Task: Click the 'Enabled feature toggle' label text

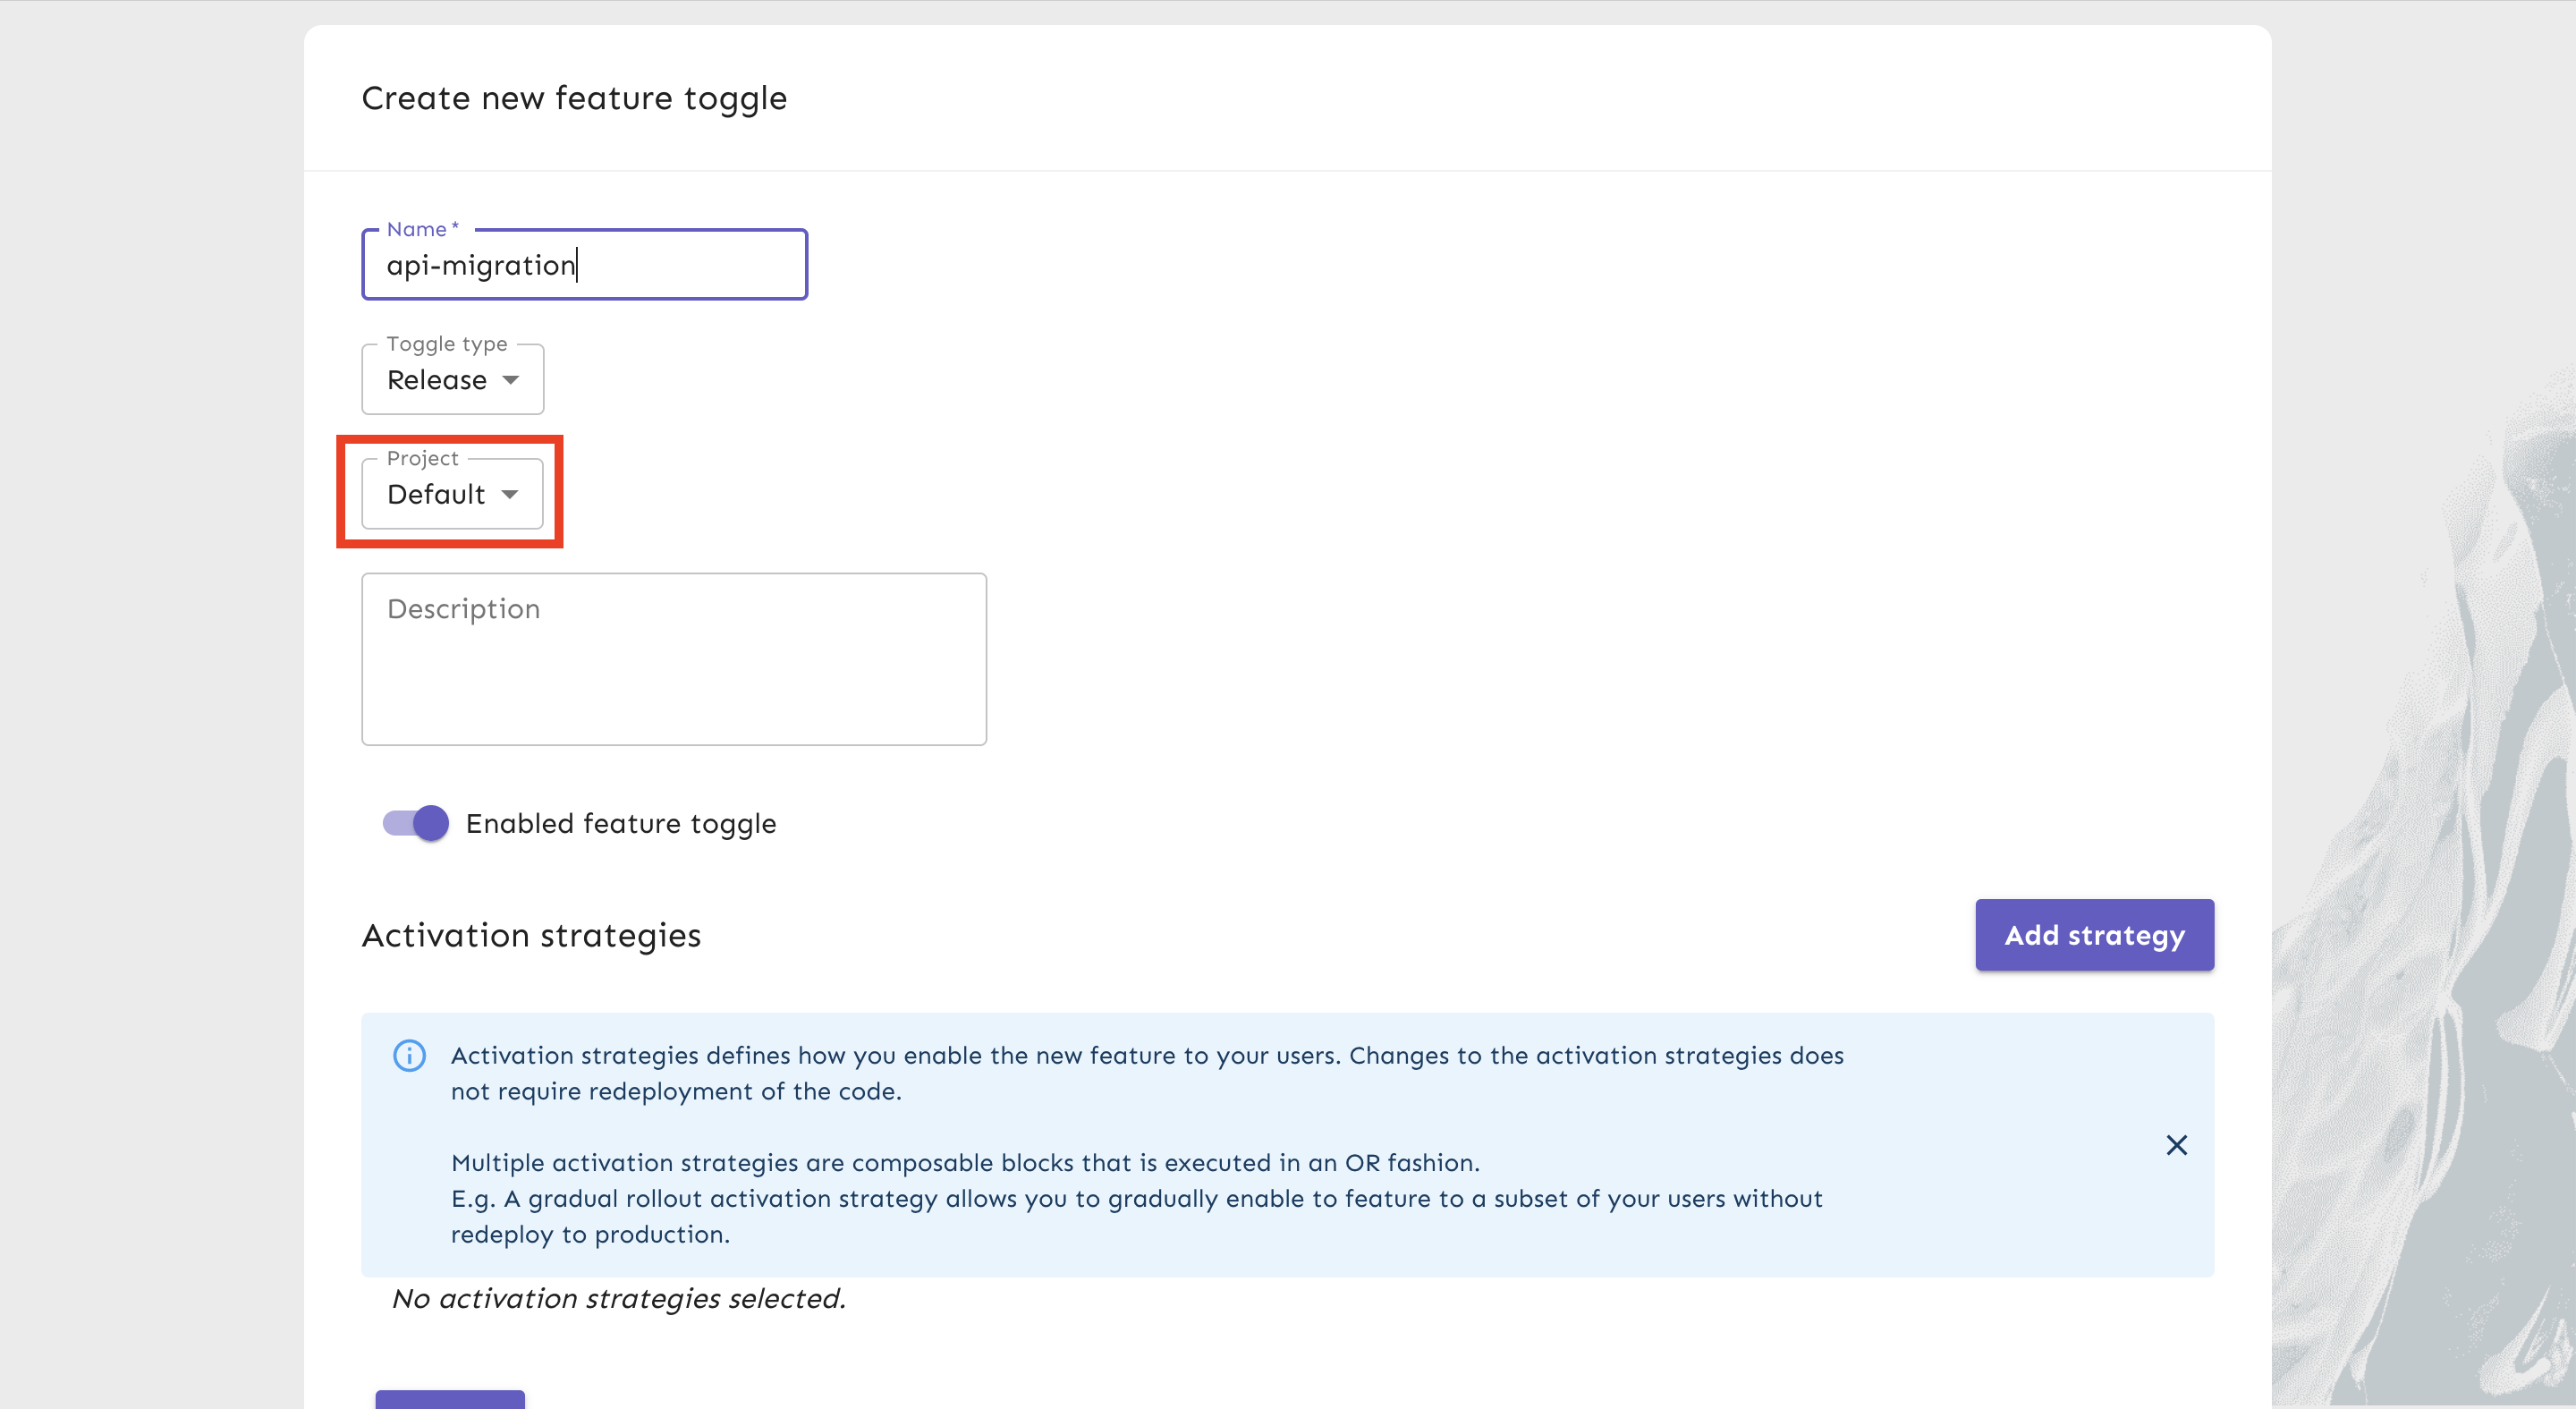Action: click(x=621, y=823)
